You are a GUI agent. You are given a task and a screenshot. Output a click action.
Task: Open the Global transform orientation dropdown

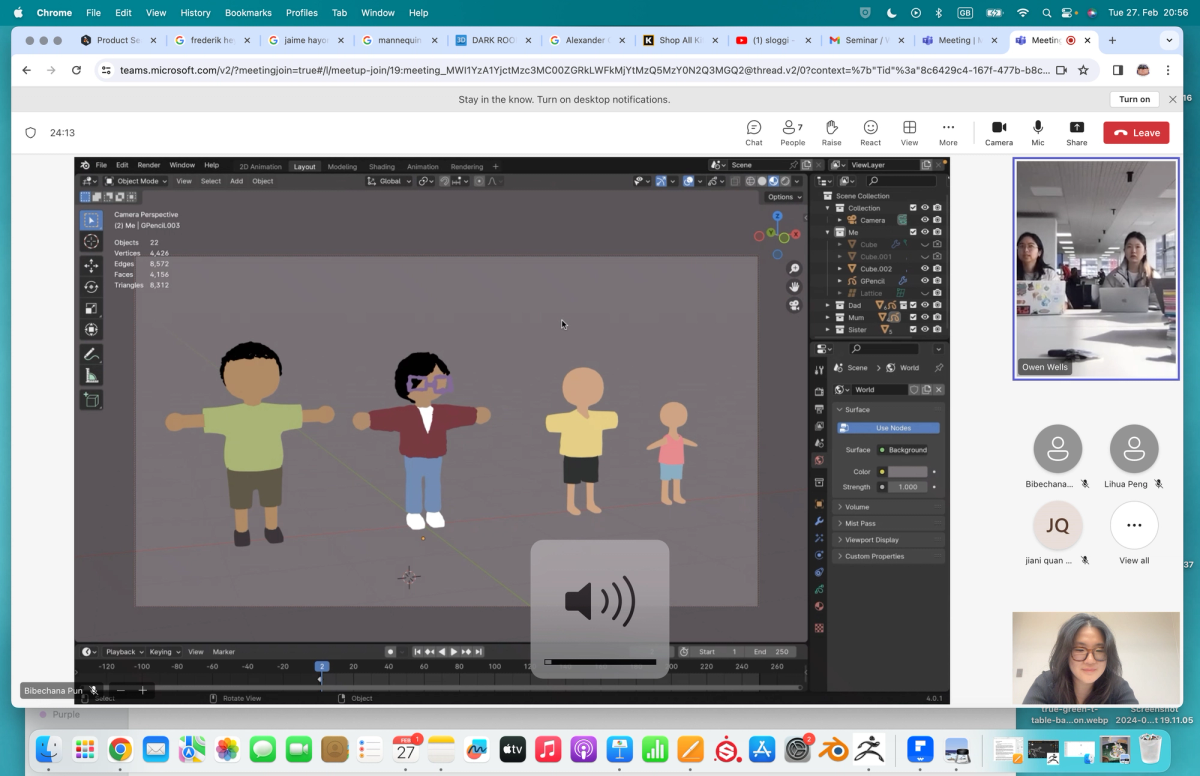389,181
